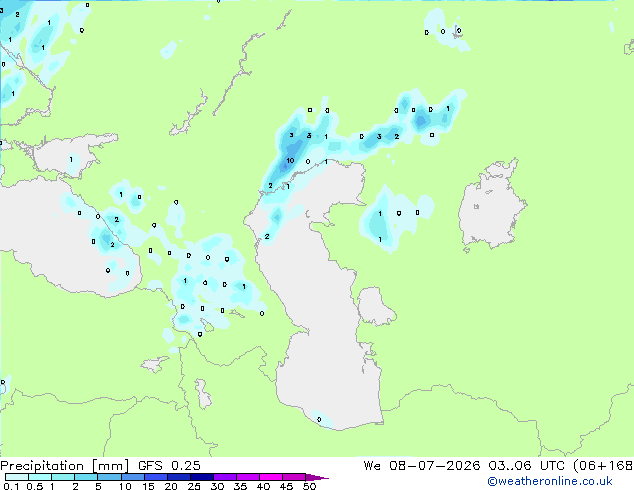Image resolution: width=634 pixels, height=490 pixels.
Task: Click the over-50 mm arrow tip of legend
Action: (x=317, y=477)
